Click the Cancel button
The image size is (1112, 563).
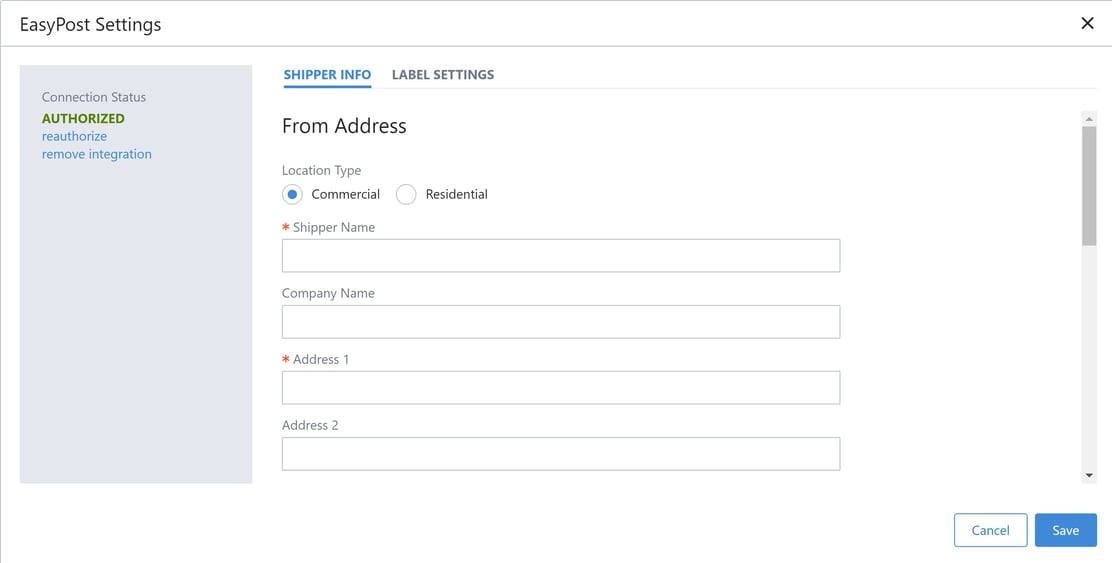coord(990,530)
